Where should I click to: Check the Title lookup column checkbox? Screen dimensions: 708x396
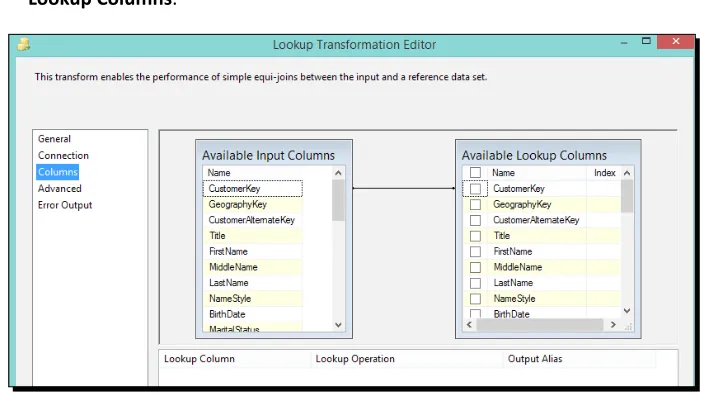pyautogui.click(x=475, y=236)
